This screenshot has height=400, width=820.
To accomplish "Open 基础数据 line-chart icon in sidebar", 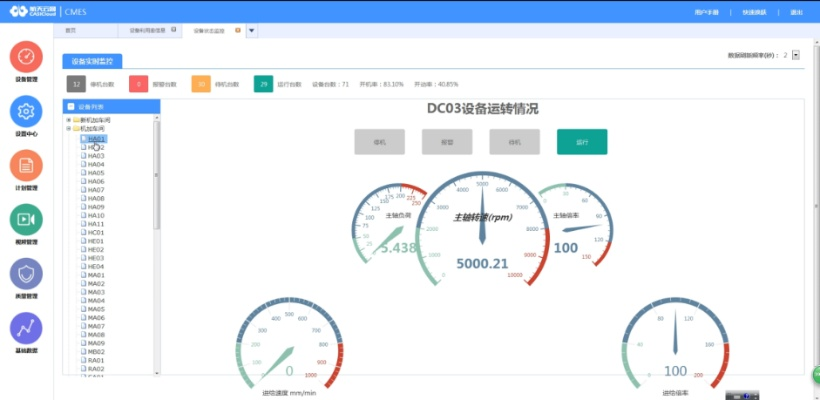I will click(x=26, y=328).
